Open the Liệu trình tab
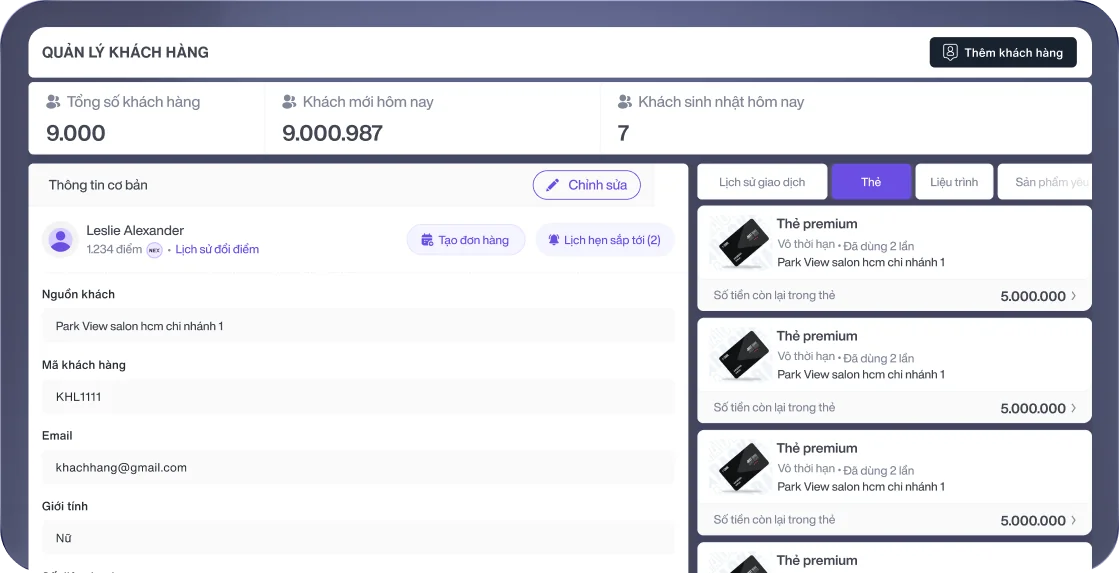 [x=954, y=182]
